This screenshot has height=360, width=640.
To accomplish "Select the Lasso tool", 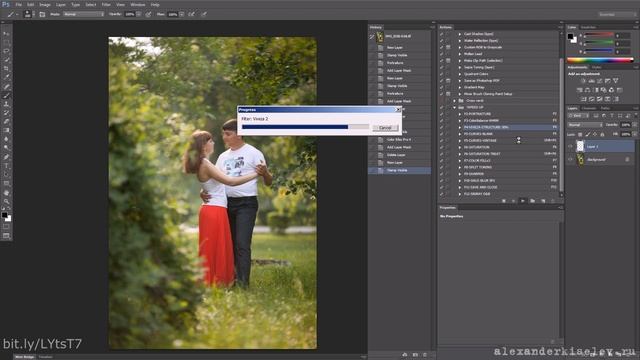I will [6, 51].
